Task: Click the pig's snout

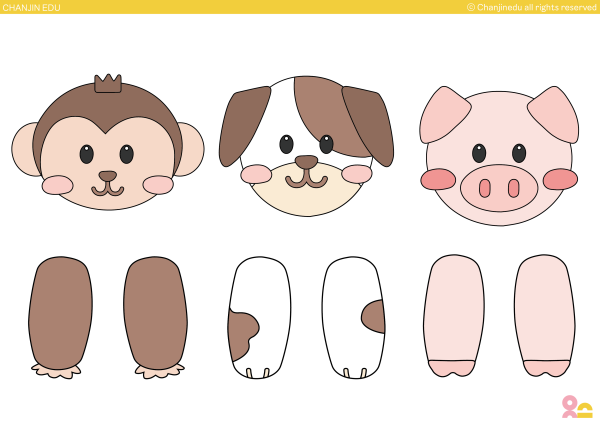Action: [499, 188]
